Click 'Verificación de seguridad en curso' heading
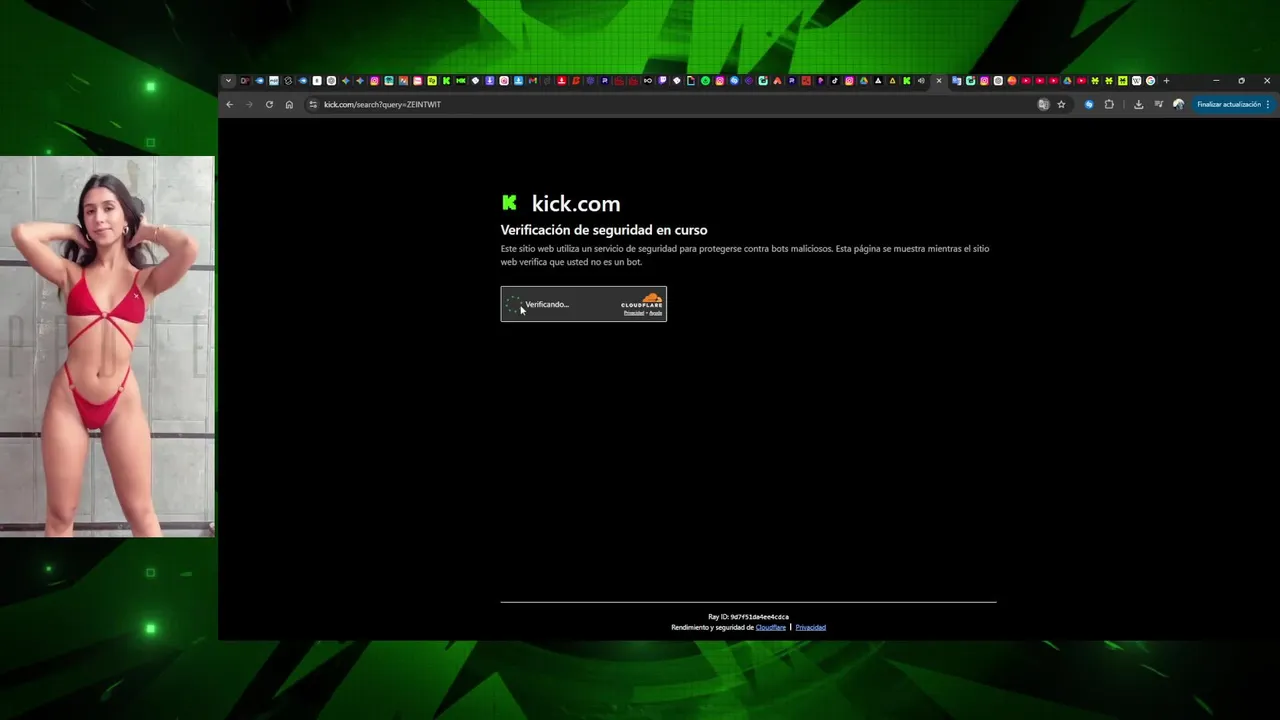Viewport: 1280px width, 720px height. pyautogui.click(x=604, y=230)
